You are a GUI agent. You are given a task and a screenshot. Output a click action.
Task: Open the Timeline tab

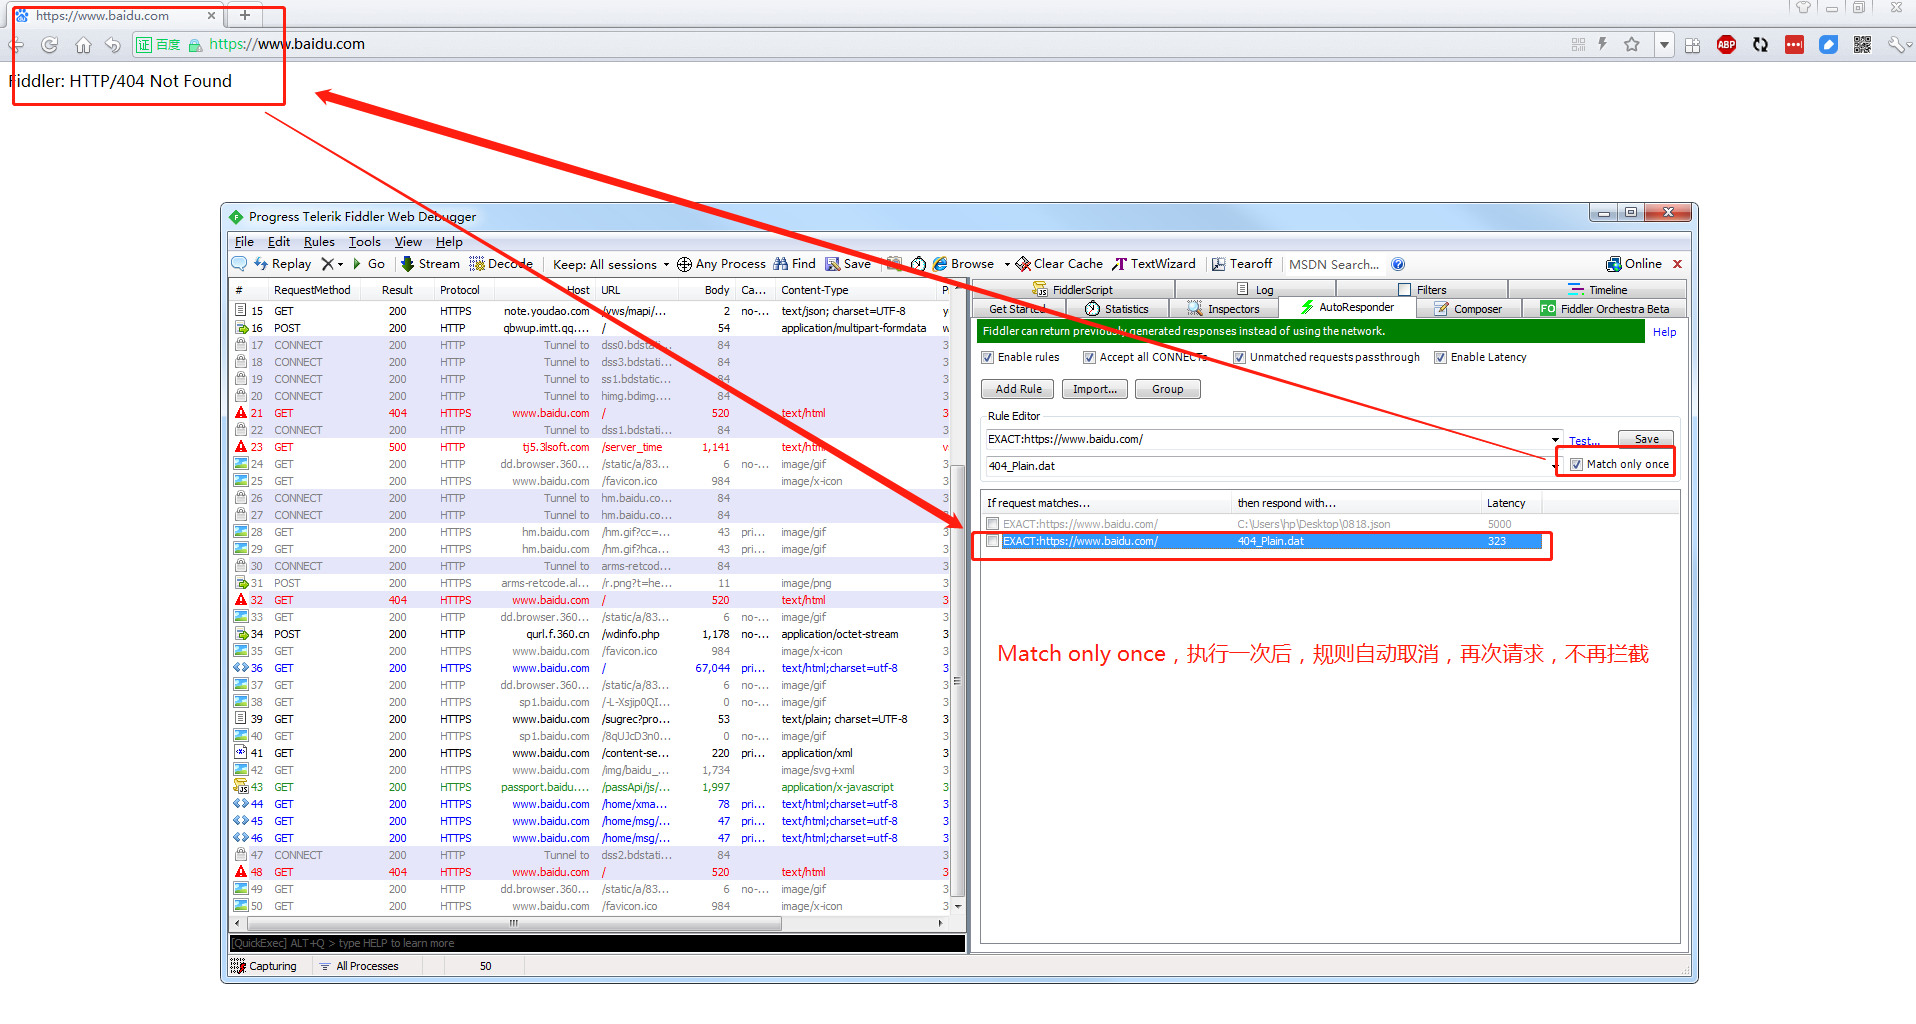(1598, 290)
